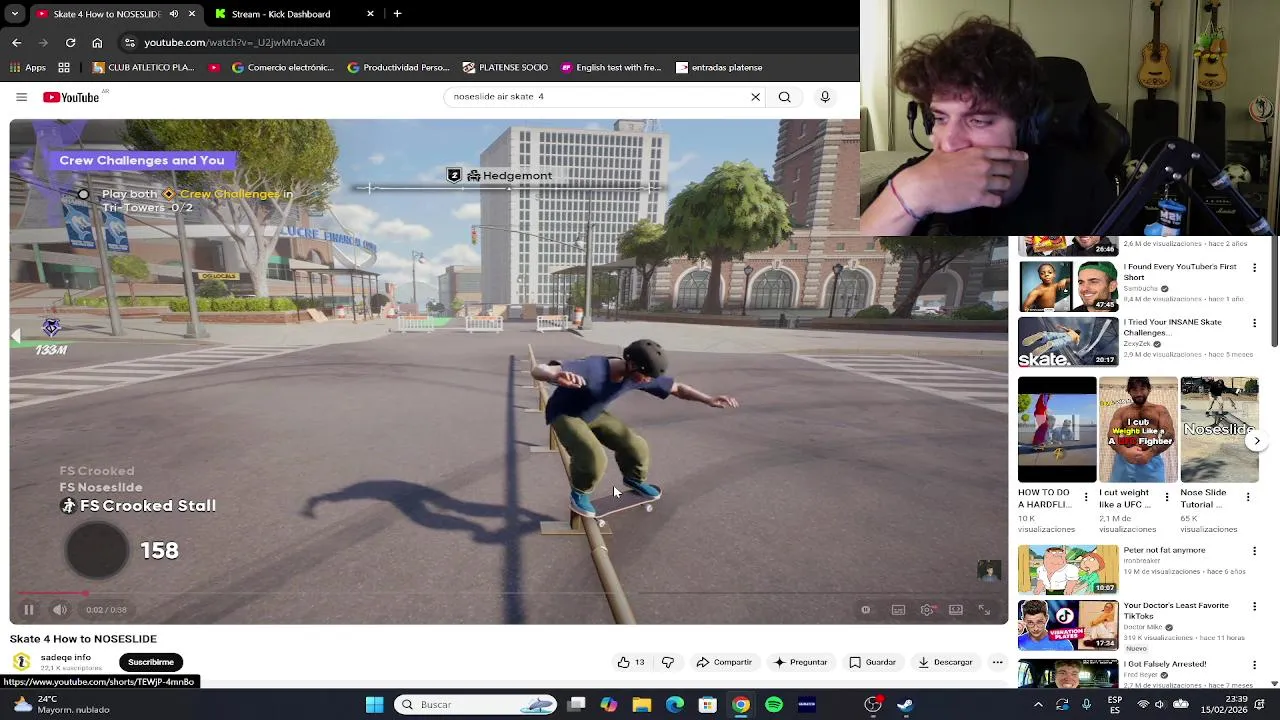
Task: Dislike the video
Action: pyautogui.click(x=668, y=662)
